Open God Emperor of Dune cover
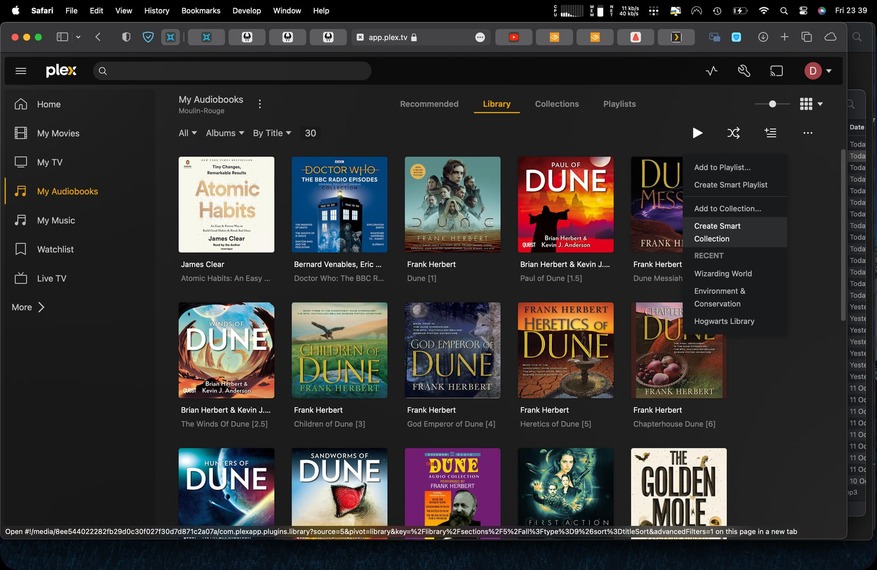 tap(452, 350)
